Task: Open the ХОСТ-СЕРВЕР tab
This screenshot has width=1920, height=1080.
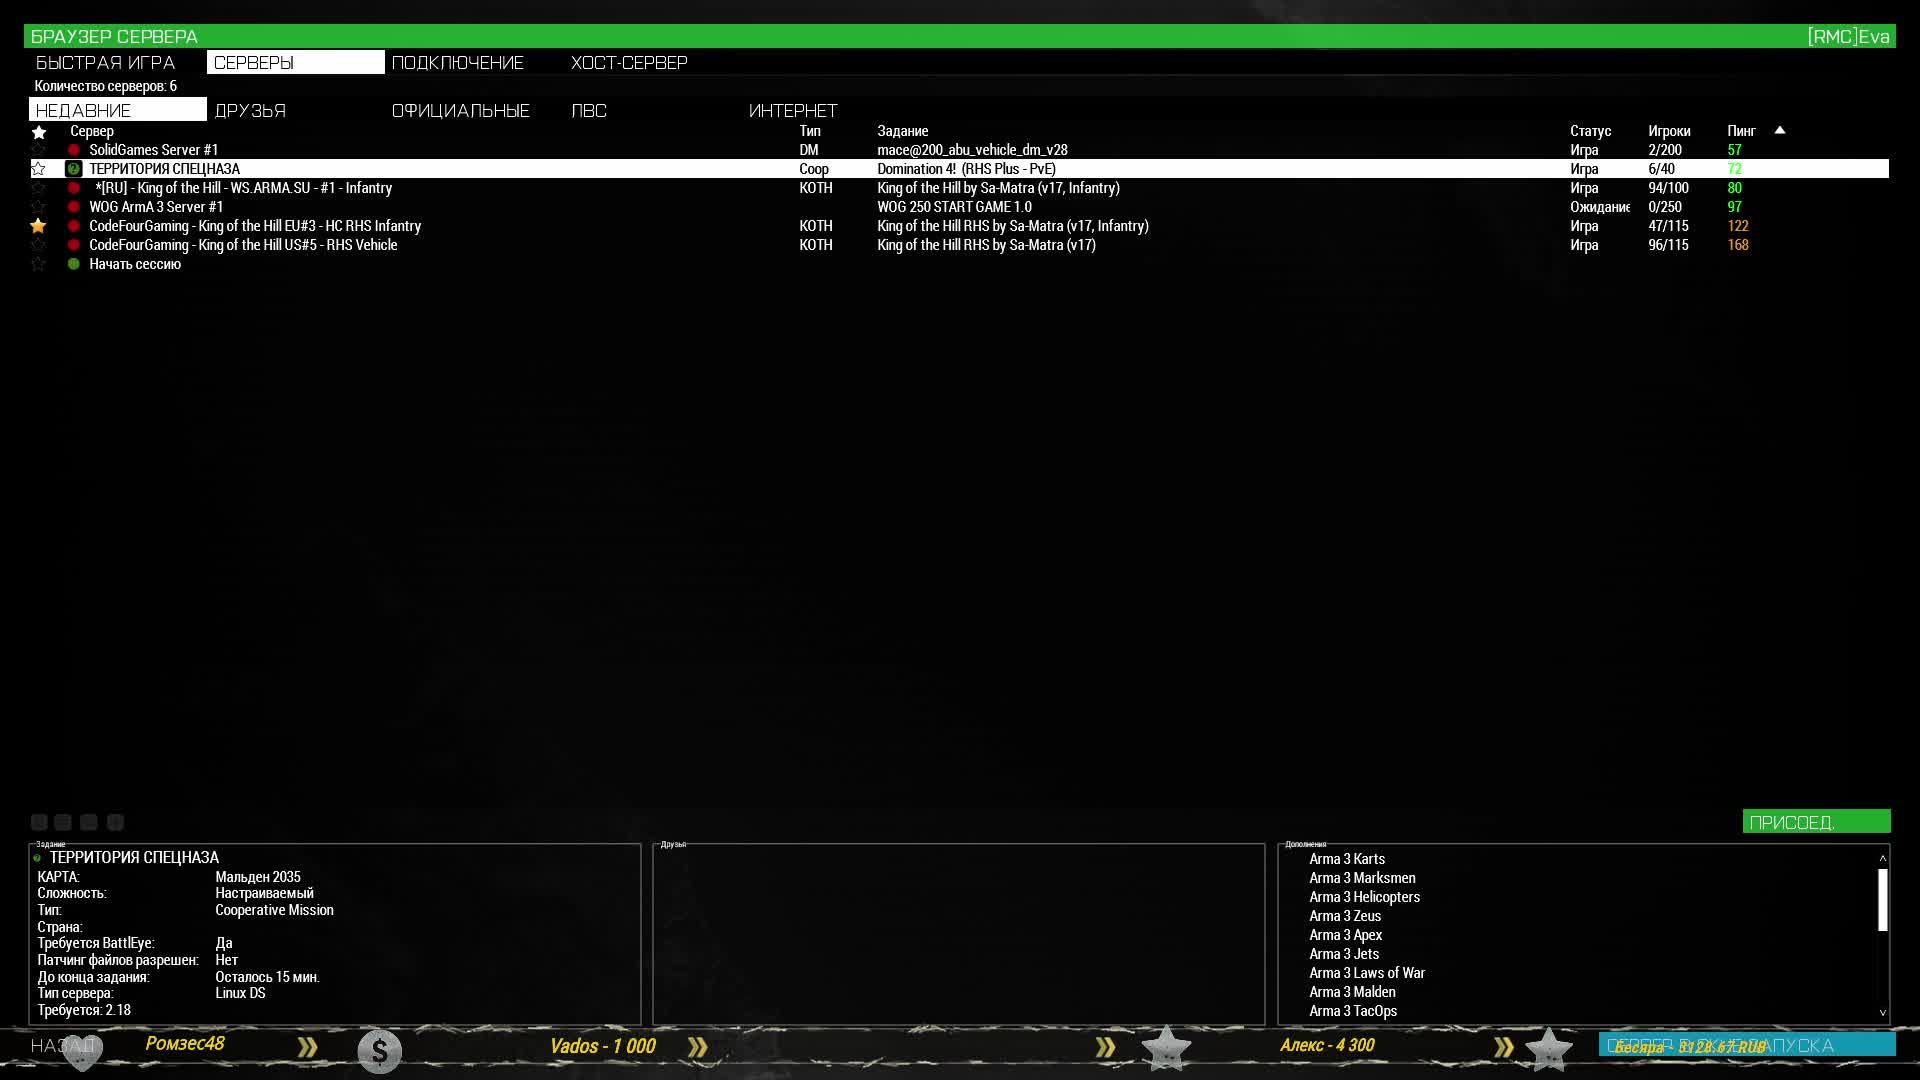Action: tap(629, 63)
